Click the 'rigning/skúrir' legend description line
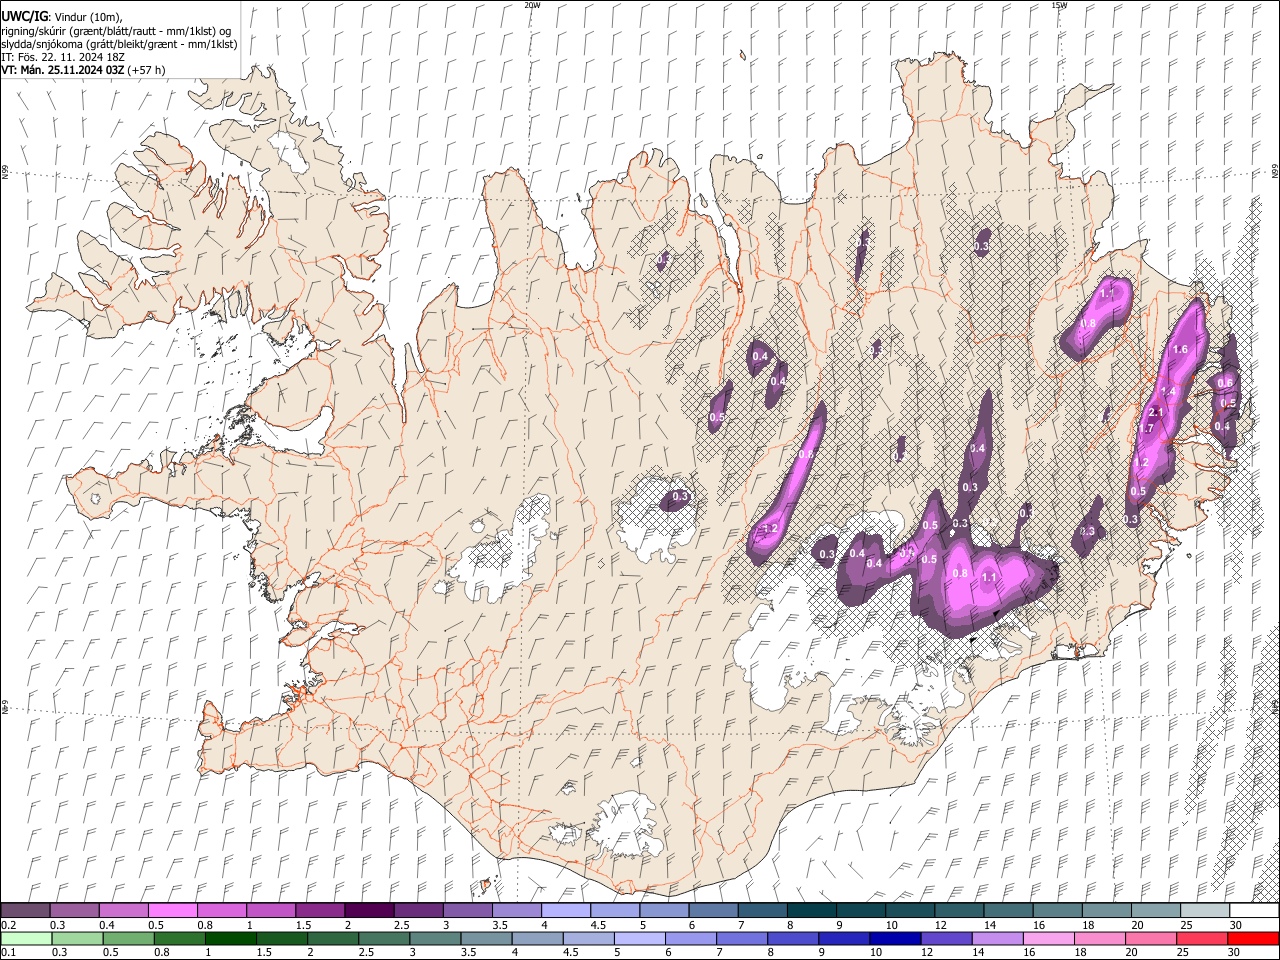 click(x=116, y=31)
